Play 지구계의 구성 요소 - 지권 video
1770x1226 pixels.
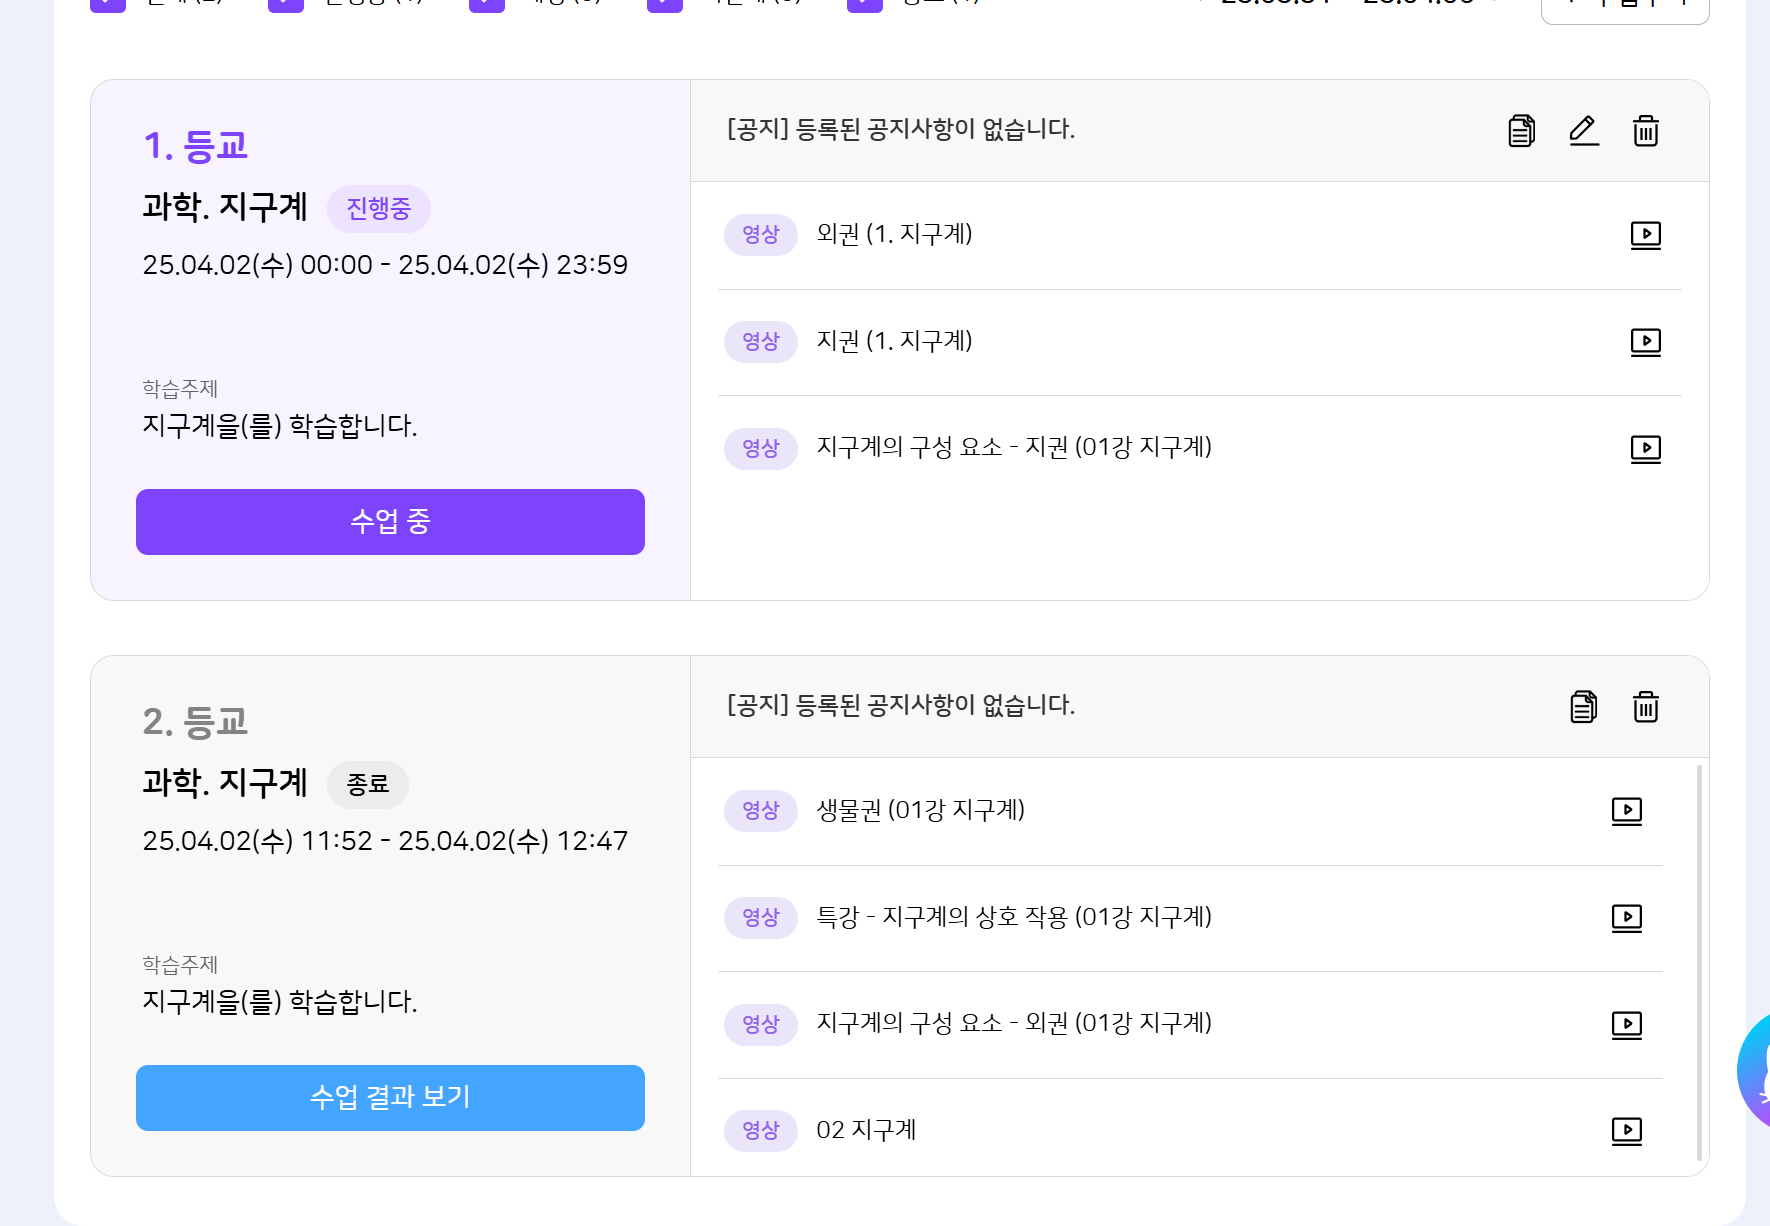point(1645,449)
